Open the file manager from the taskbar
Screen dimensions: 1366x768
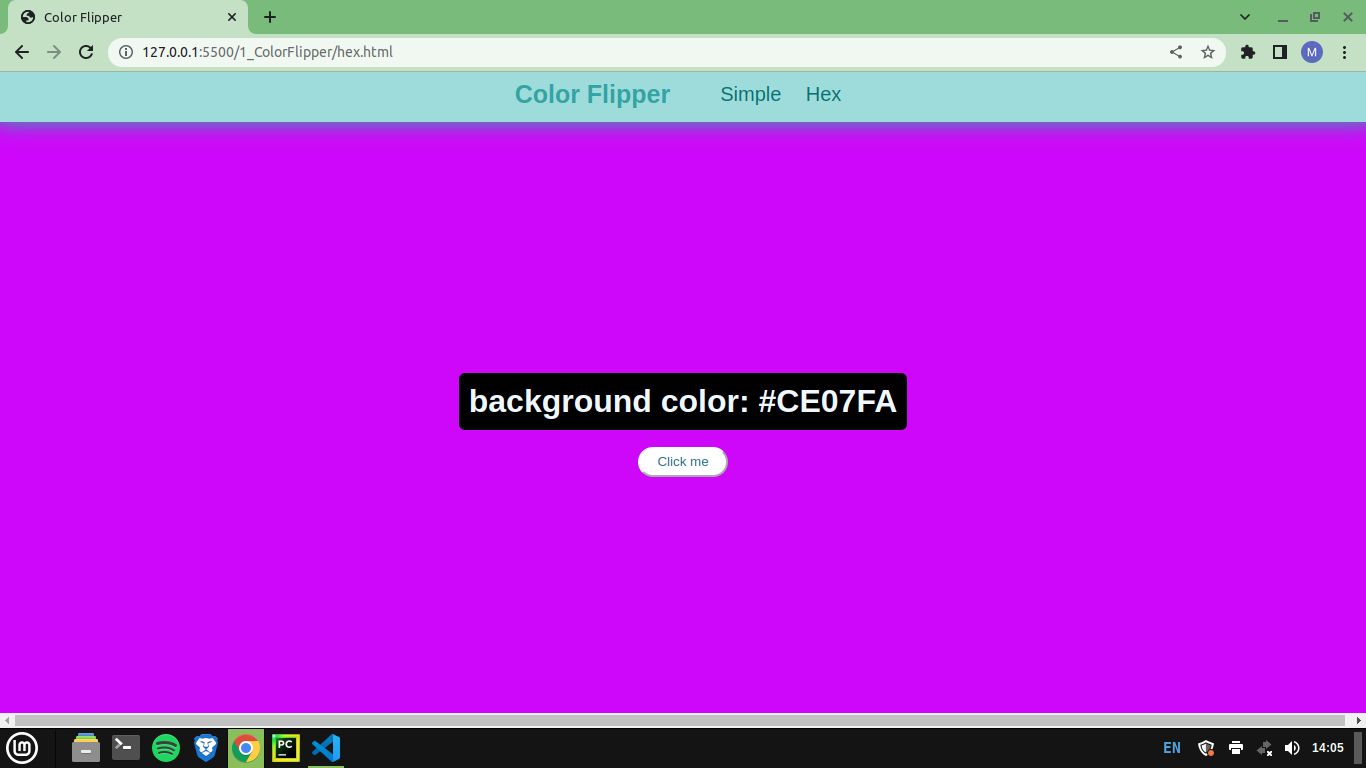(x=85, y=747)
